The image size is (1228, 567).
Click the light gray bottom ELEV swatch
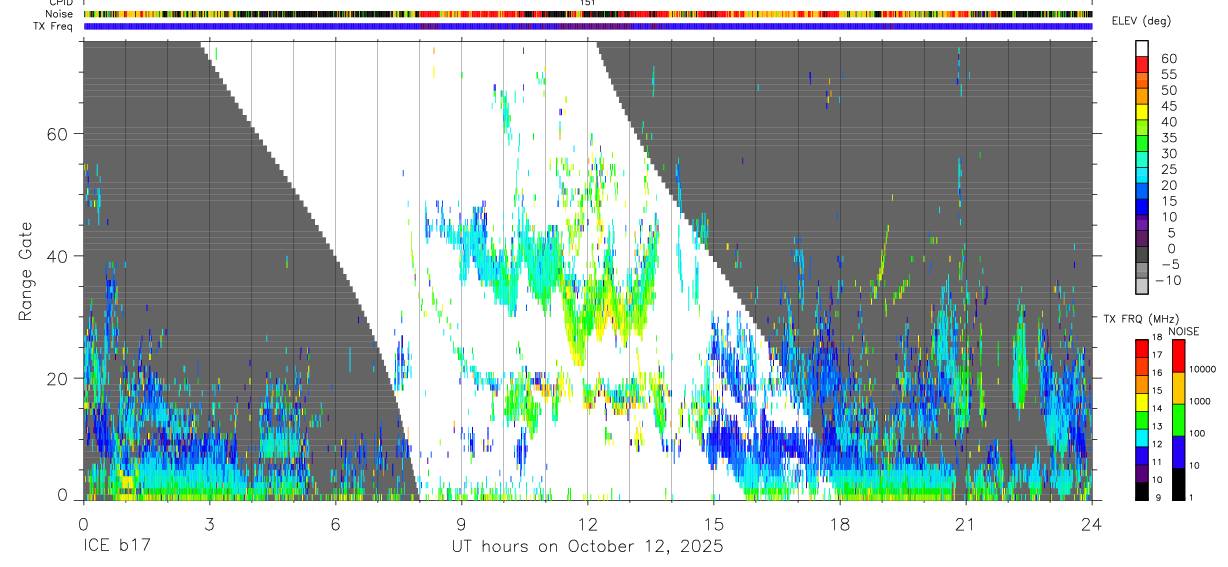pos(1142,286)
